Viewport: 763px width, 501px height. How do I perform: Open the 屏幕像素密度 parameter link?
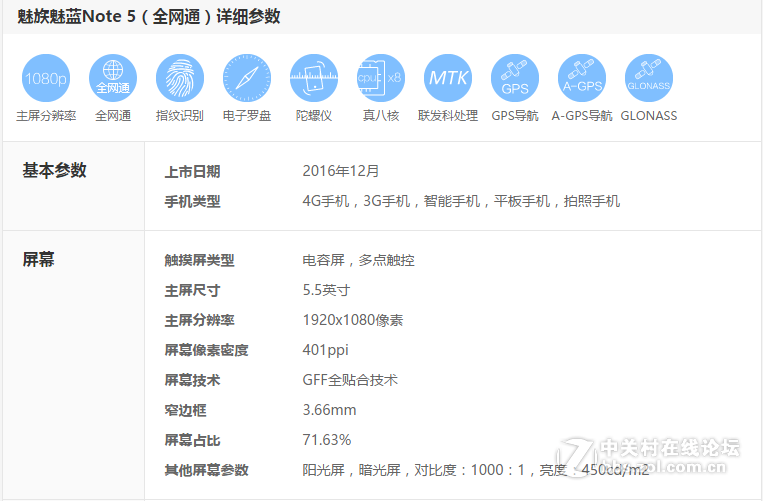click(206, 350)
